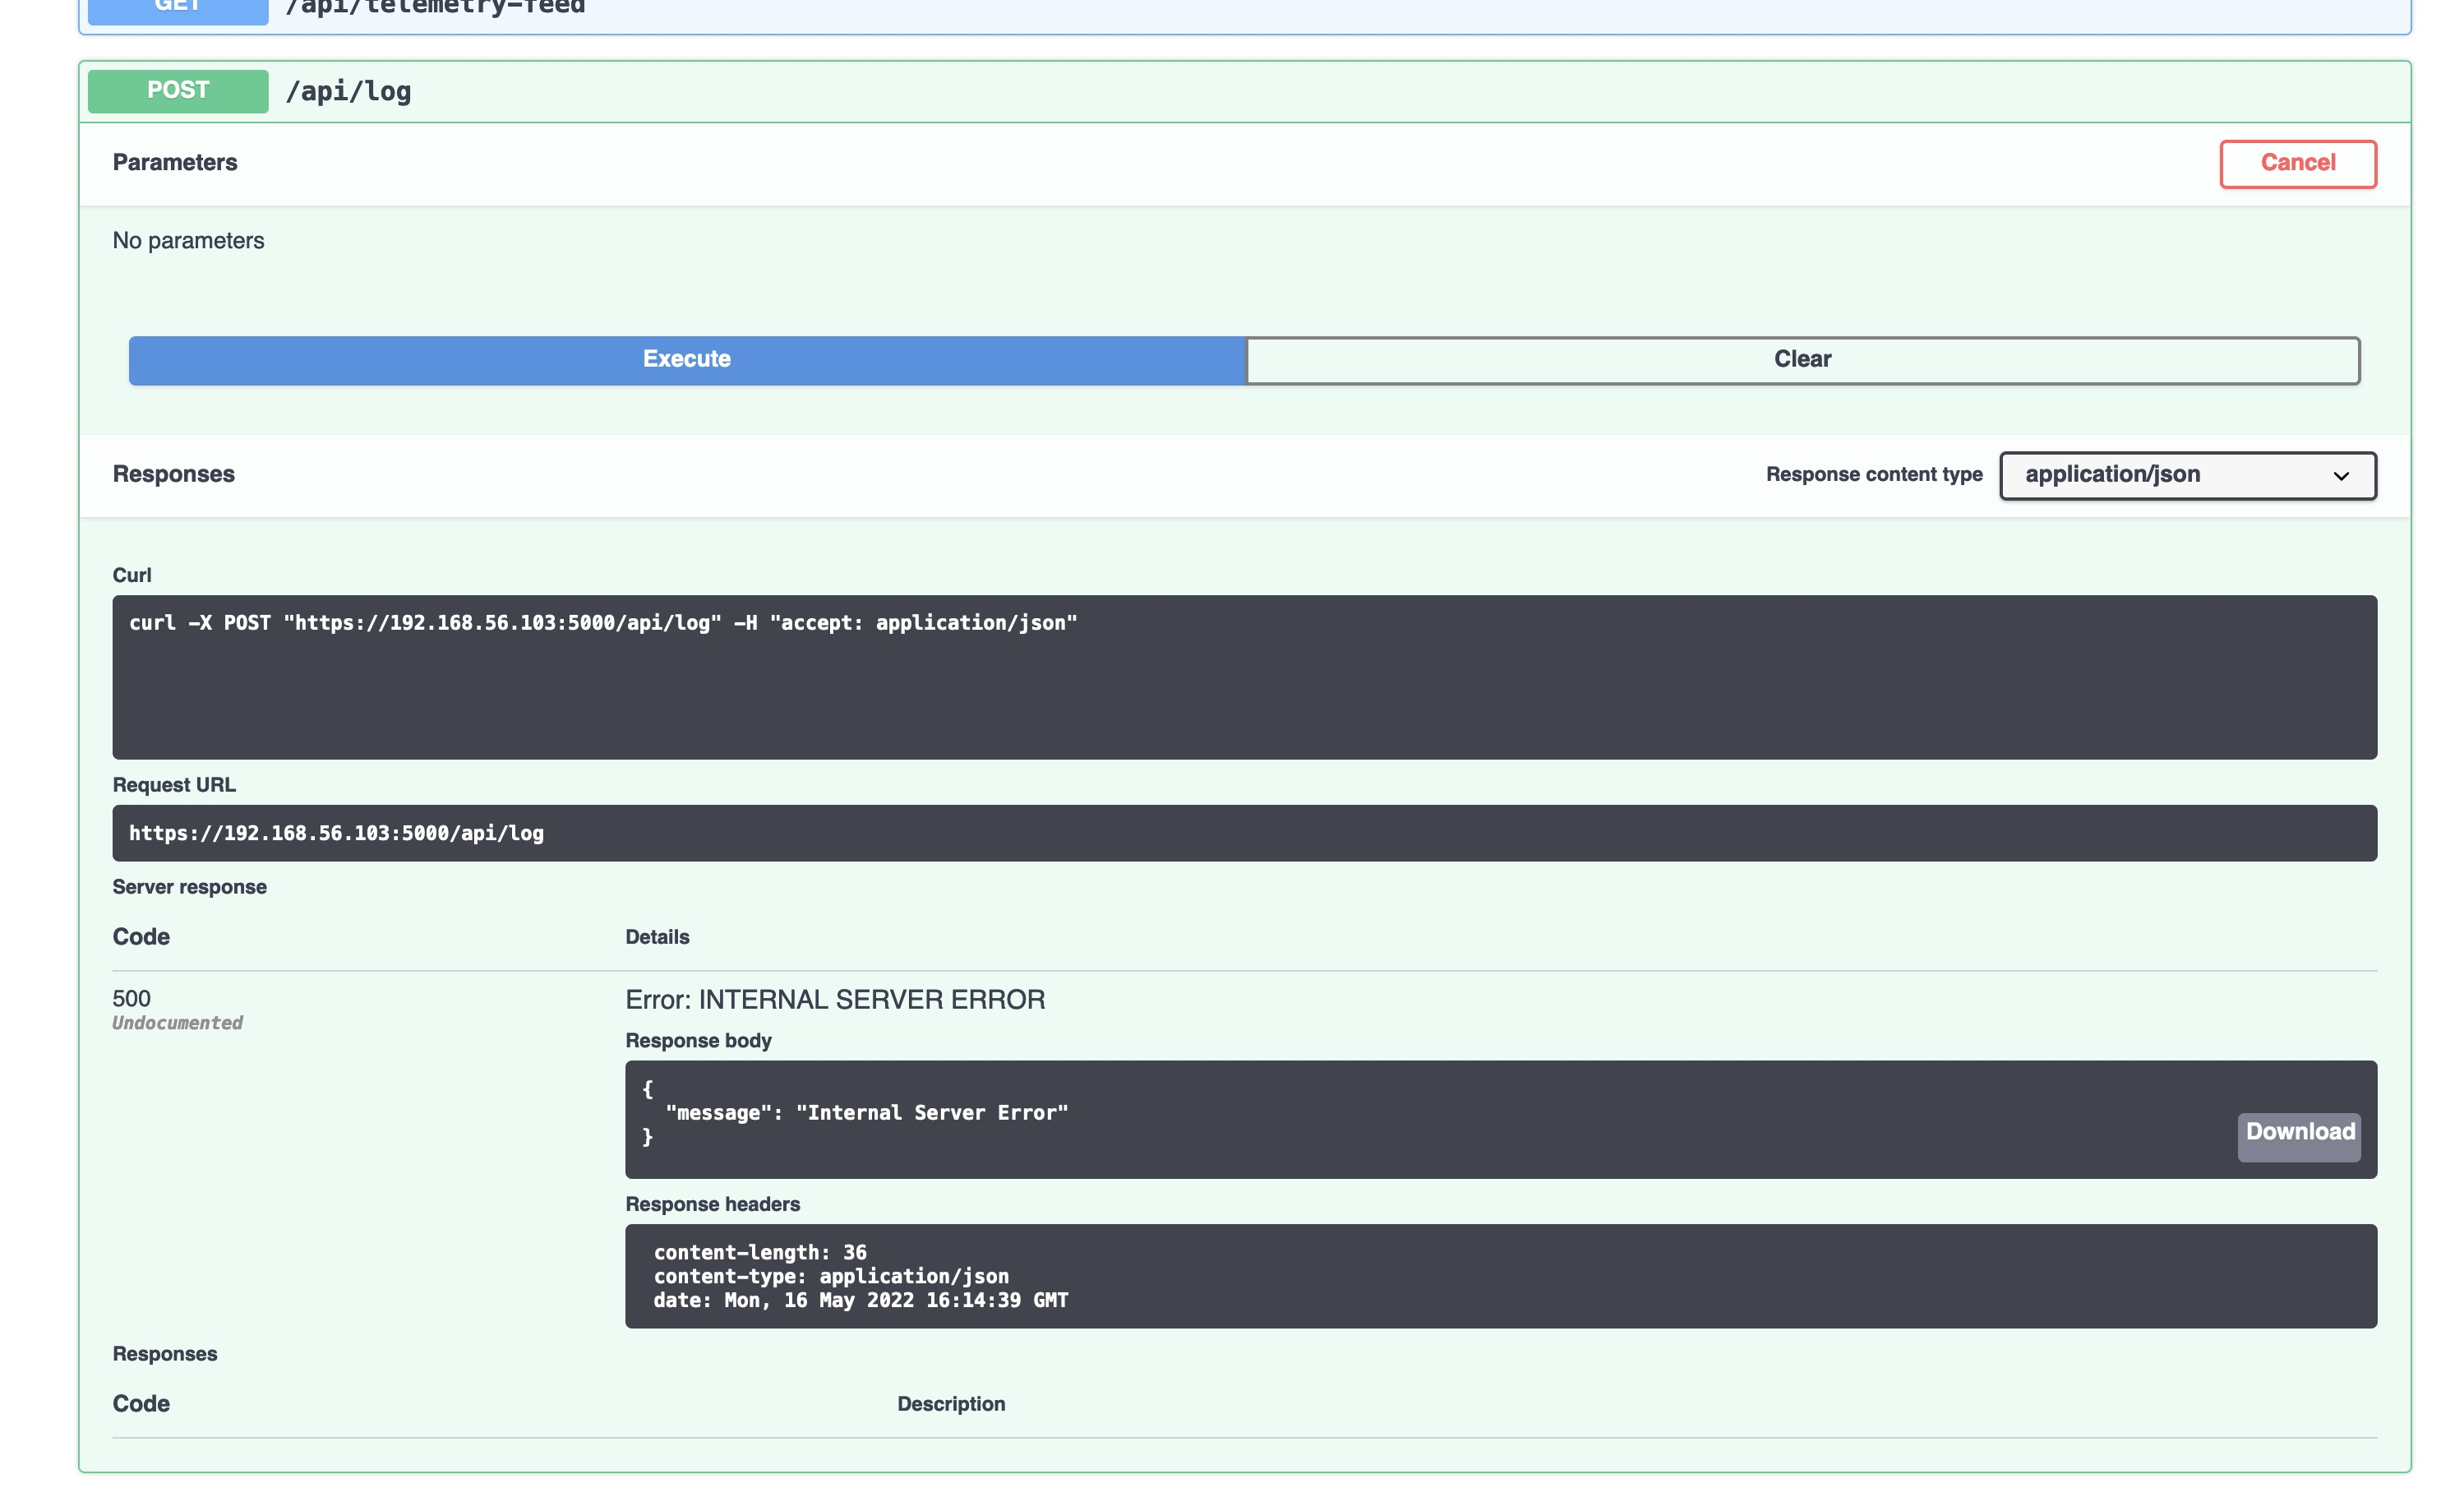Cancel the /api/log try-out

2298,163
